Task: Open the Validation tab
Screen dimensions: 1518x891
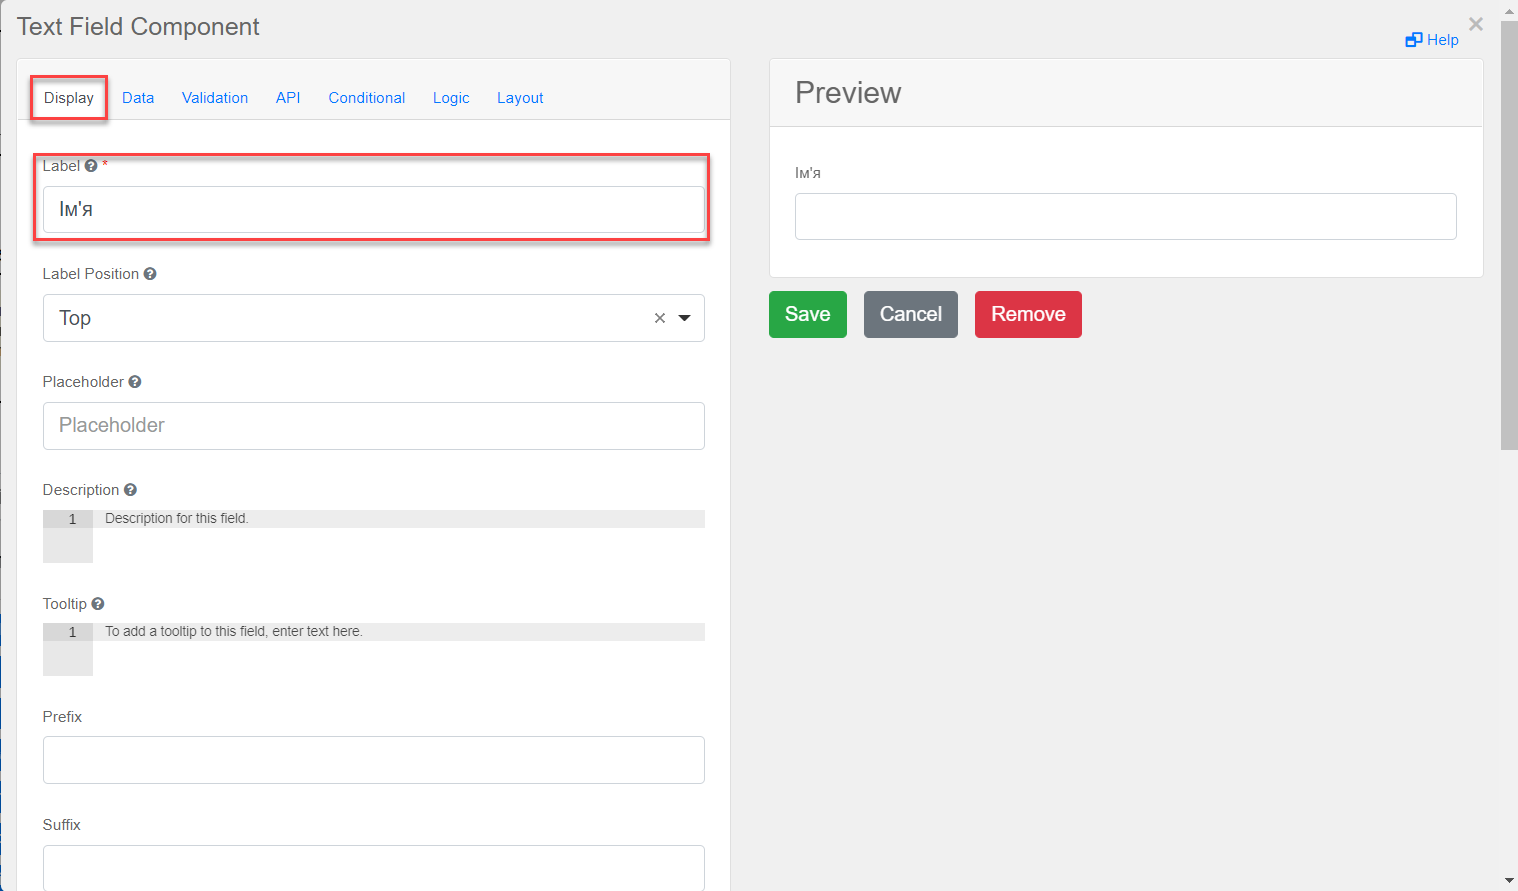Action: tap(215, 98)
